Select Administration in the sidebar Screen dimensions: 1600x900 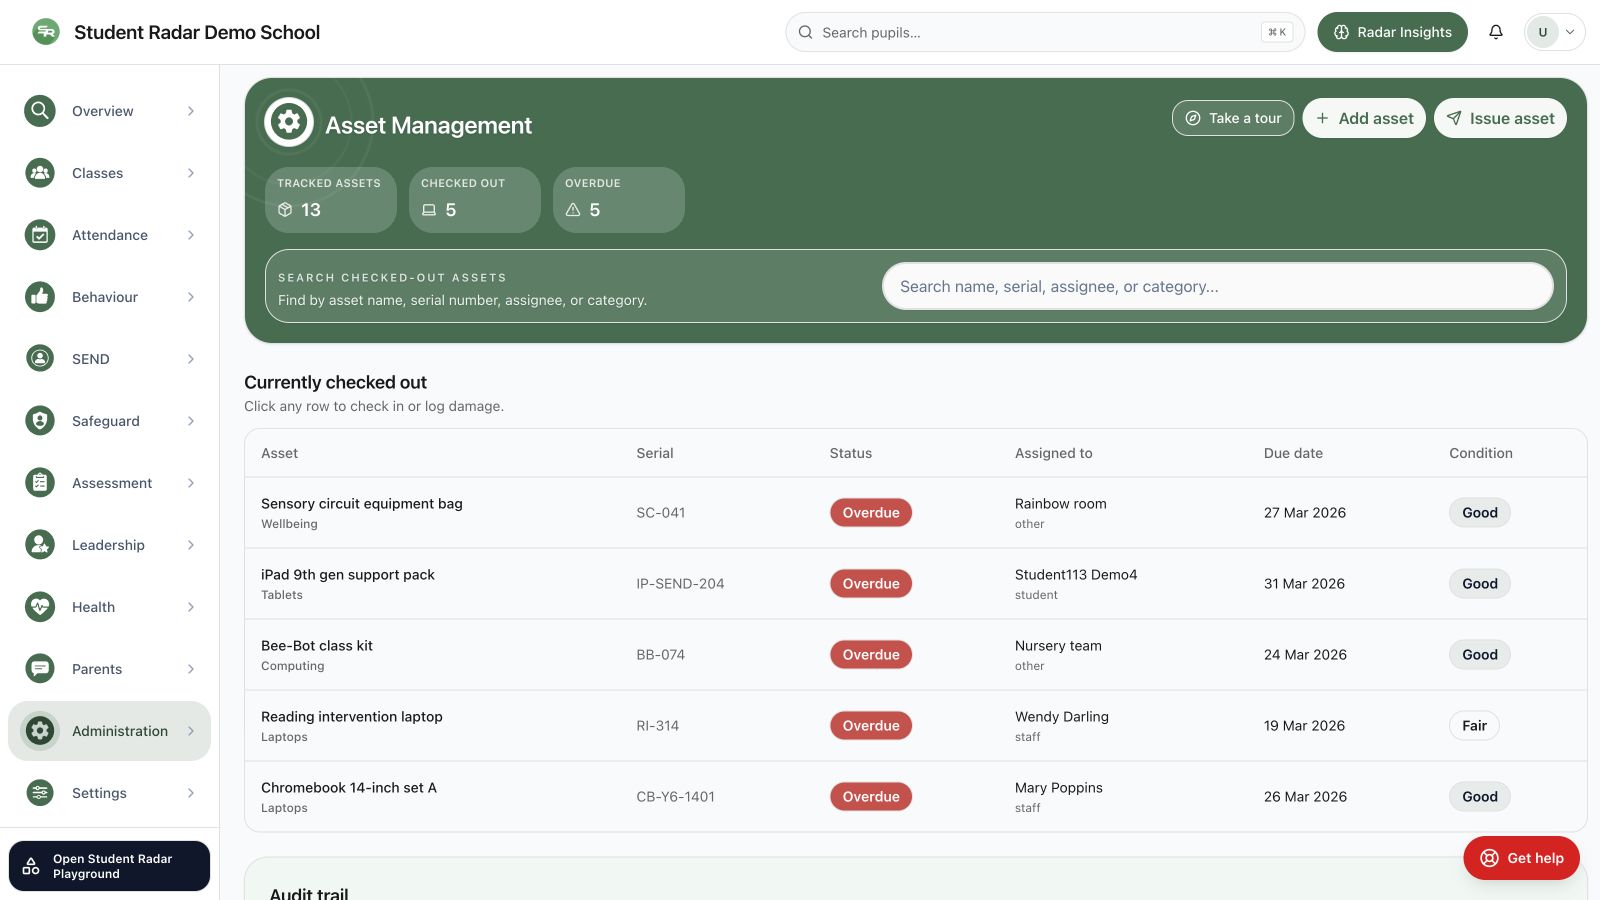(x=109, y=731)
